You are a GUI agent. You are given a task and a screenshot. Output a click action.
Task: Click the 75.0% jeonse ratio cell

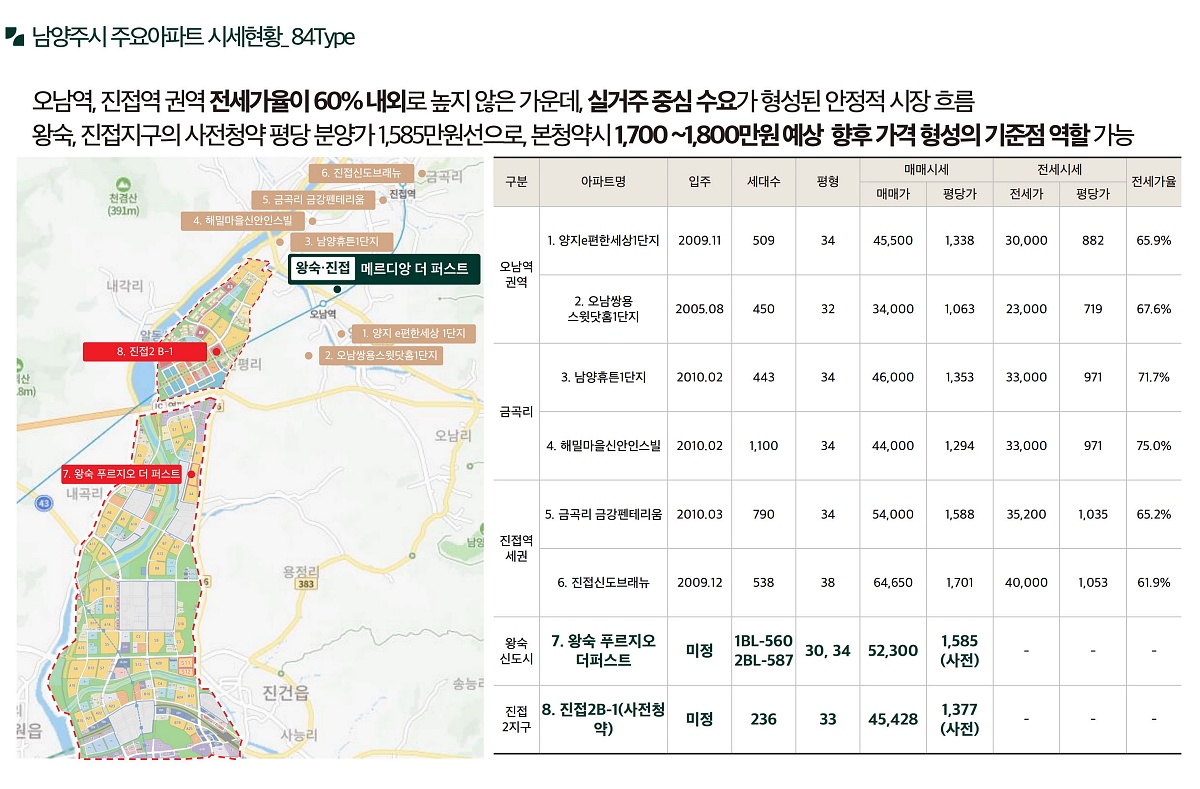(1154, 446)
